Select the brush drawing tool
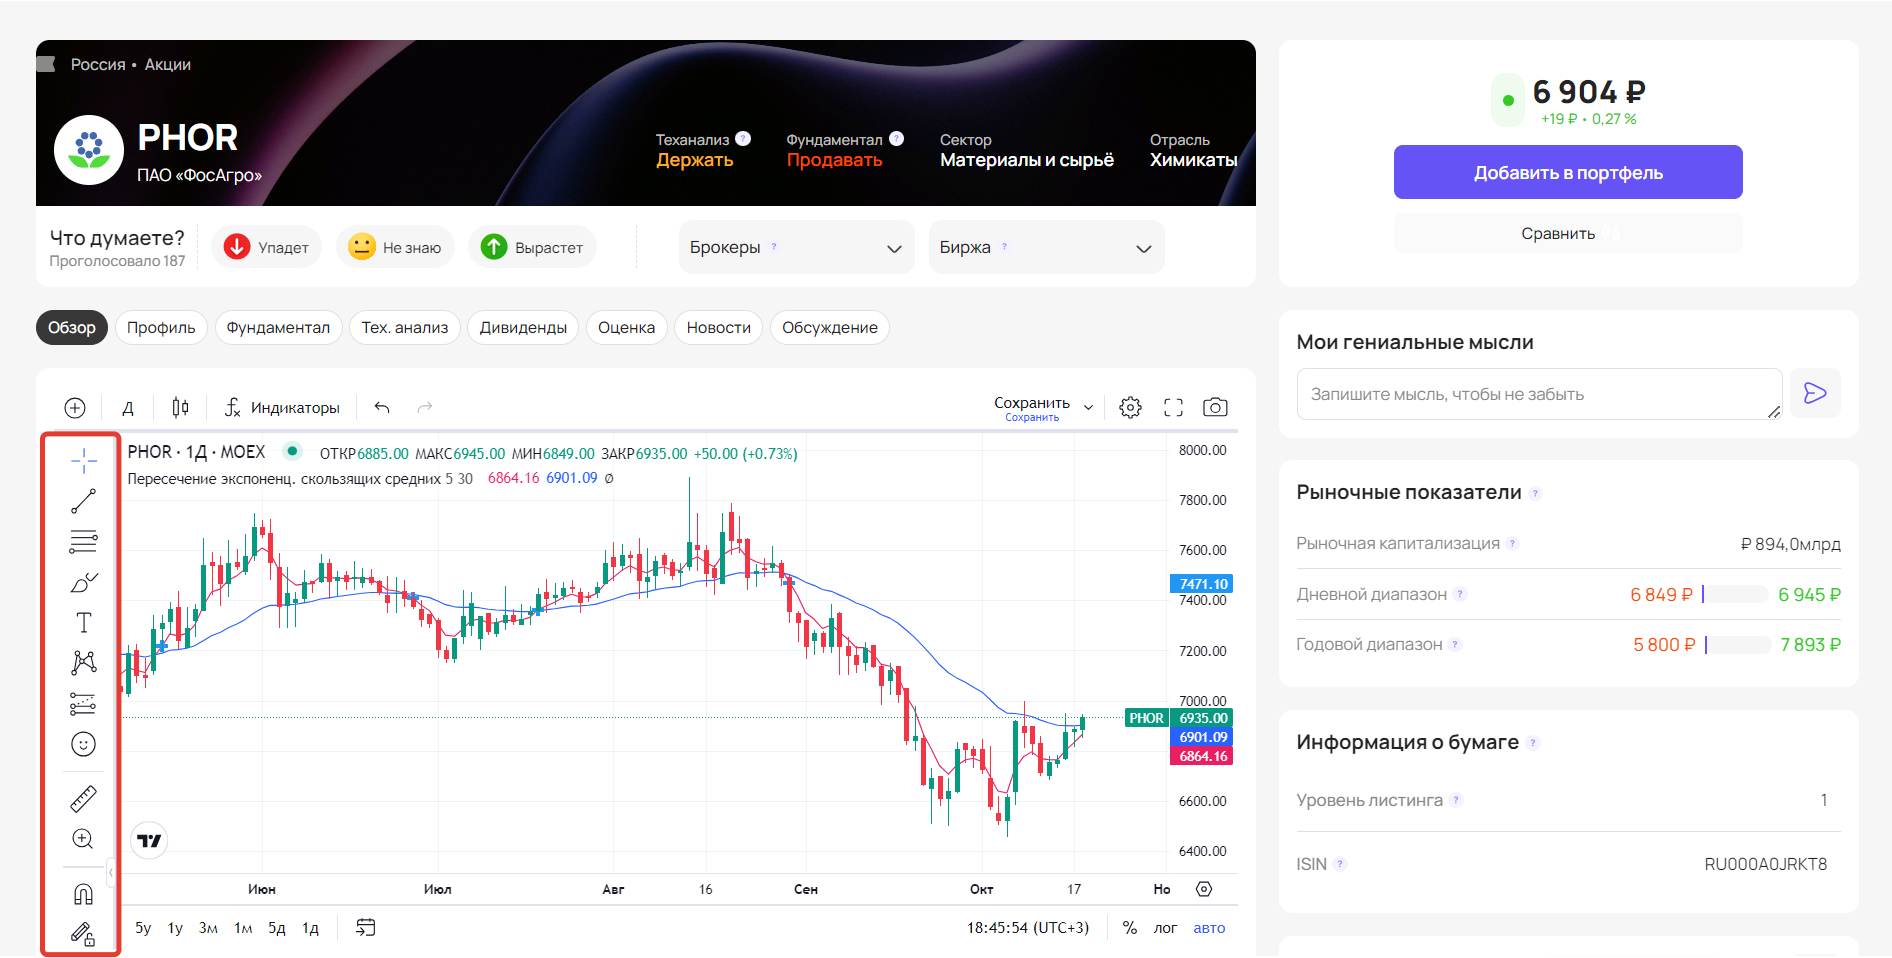The height and width of the screenshot is (958, 1892). 84,582
